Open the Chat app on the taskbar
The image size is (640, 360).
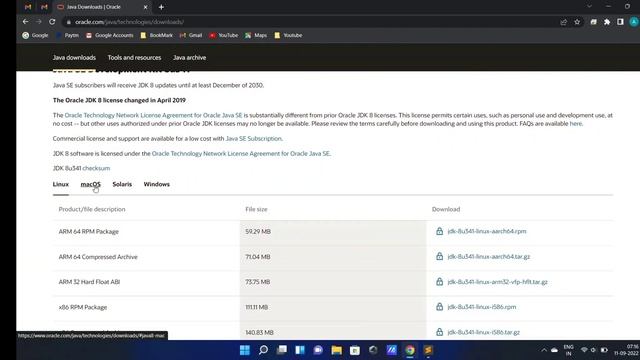coord(318,350)
